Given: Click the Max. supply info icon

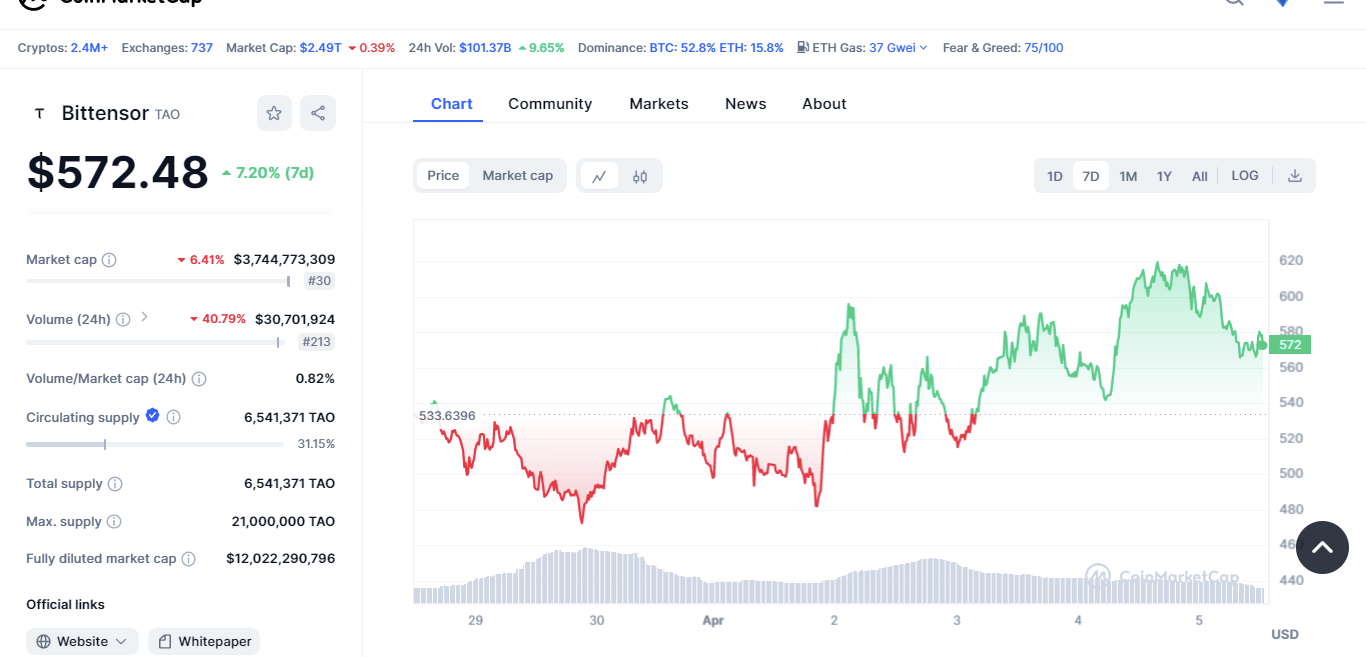Looking at the screenshot, I should point(114,522).
